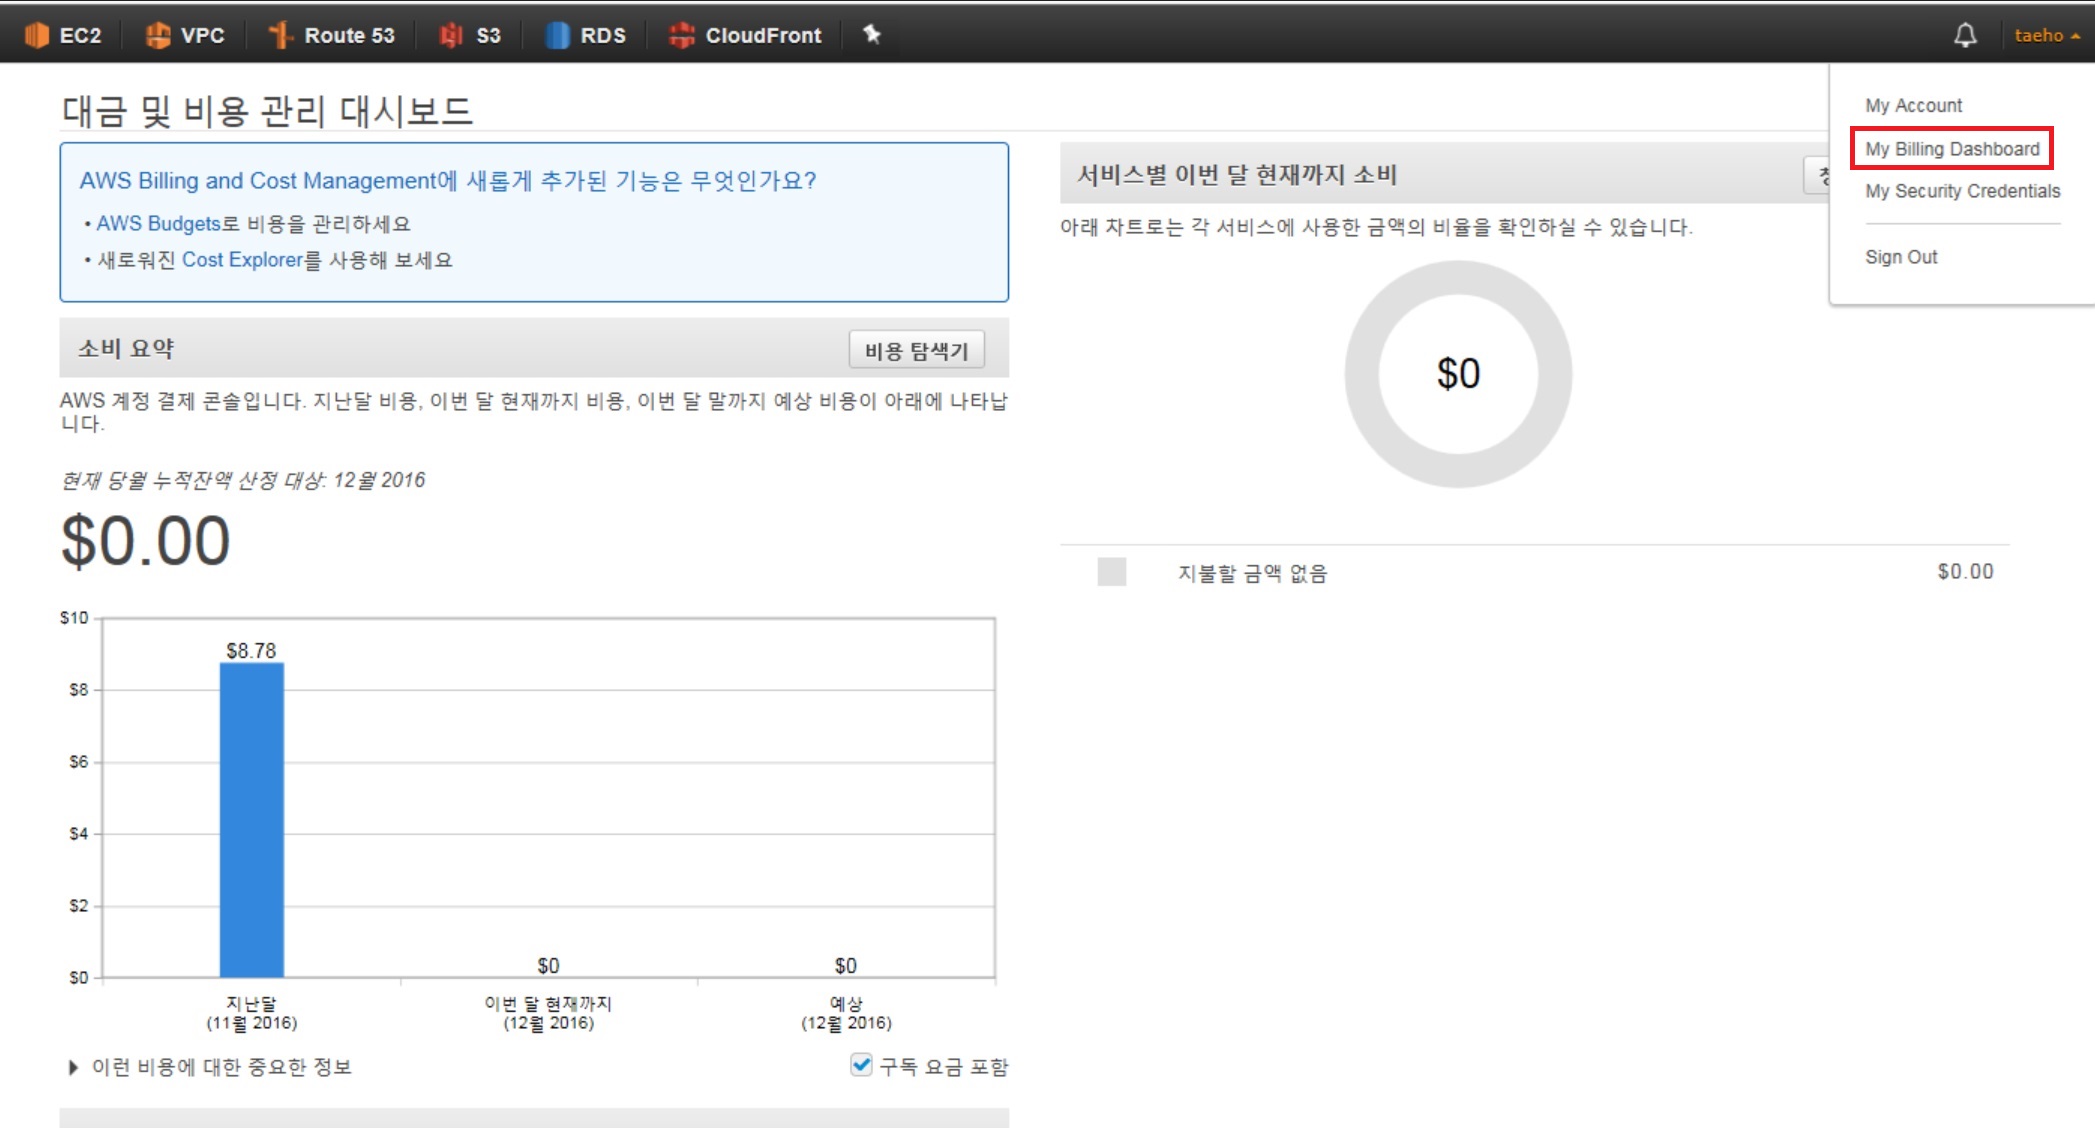The image size is (2095, 1128).
Task: Choose Sign Out from menu
Action: 1900,257
